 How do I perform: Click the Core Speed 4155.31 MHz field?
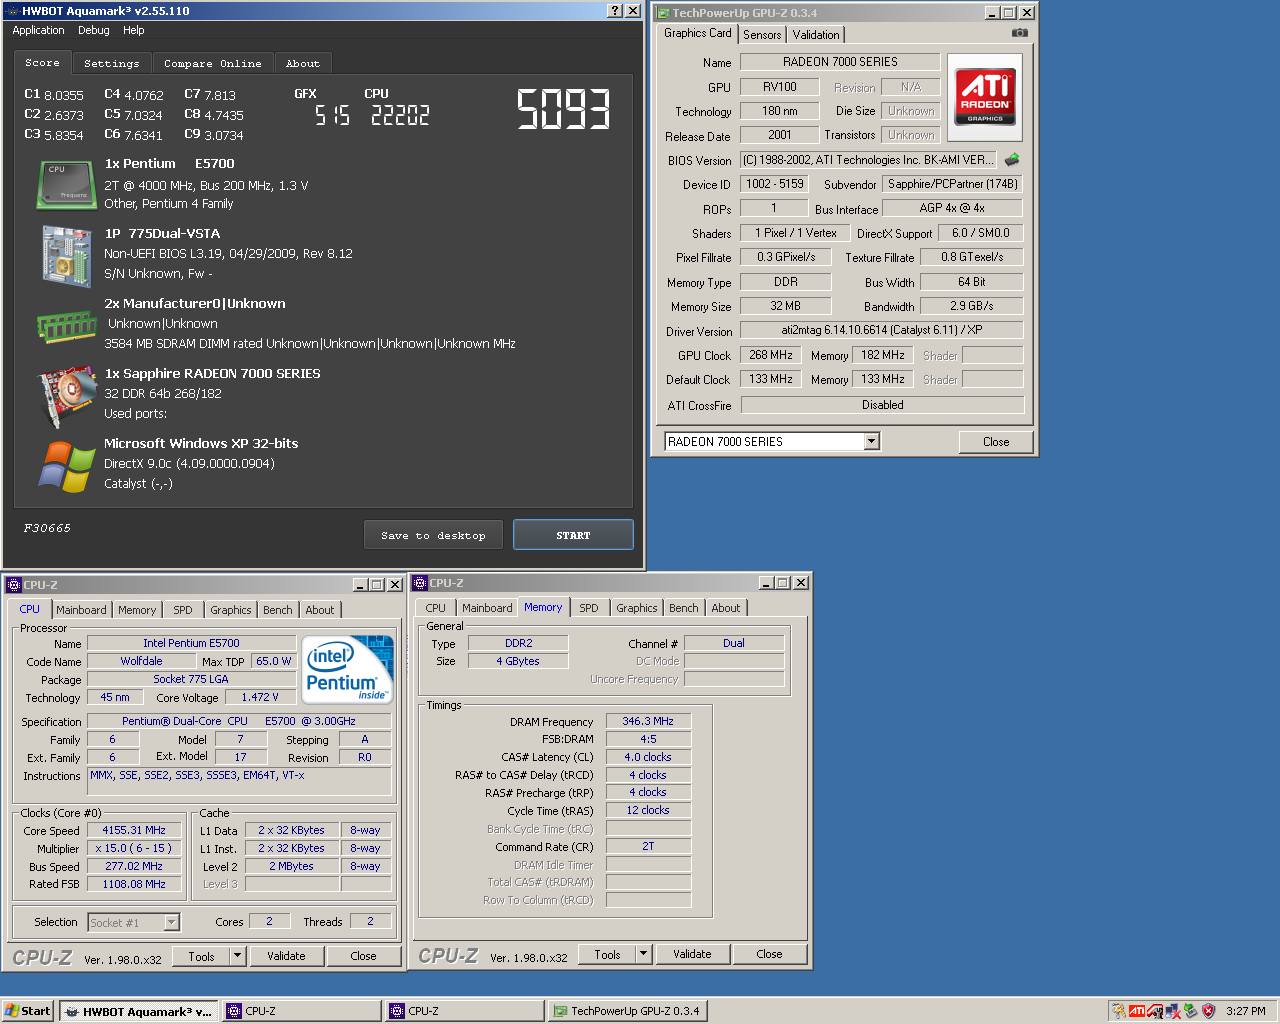pos(134,830)
